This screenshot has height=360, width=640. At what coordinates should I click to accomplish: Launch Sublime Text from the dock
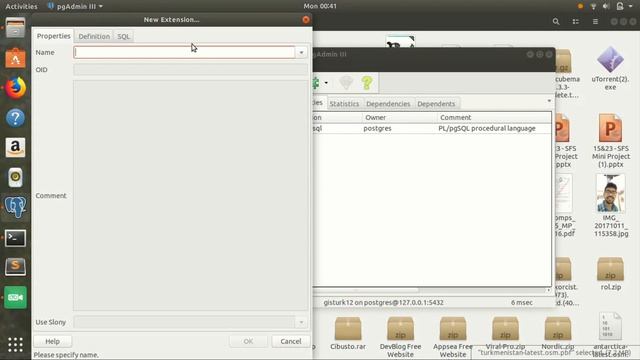coord(15,267)
